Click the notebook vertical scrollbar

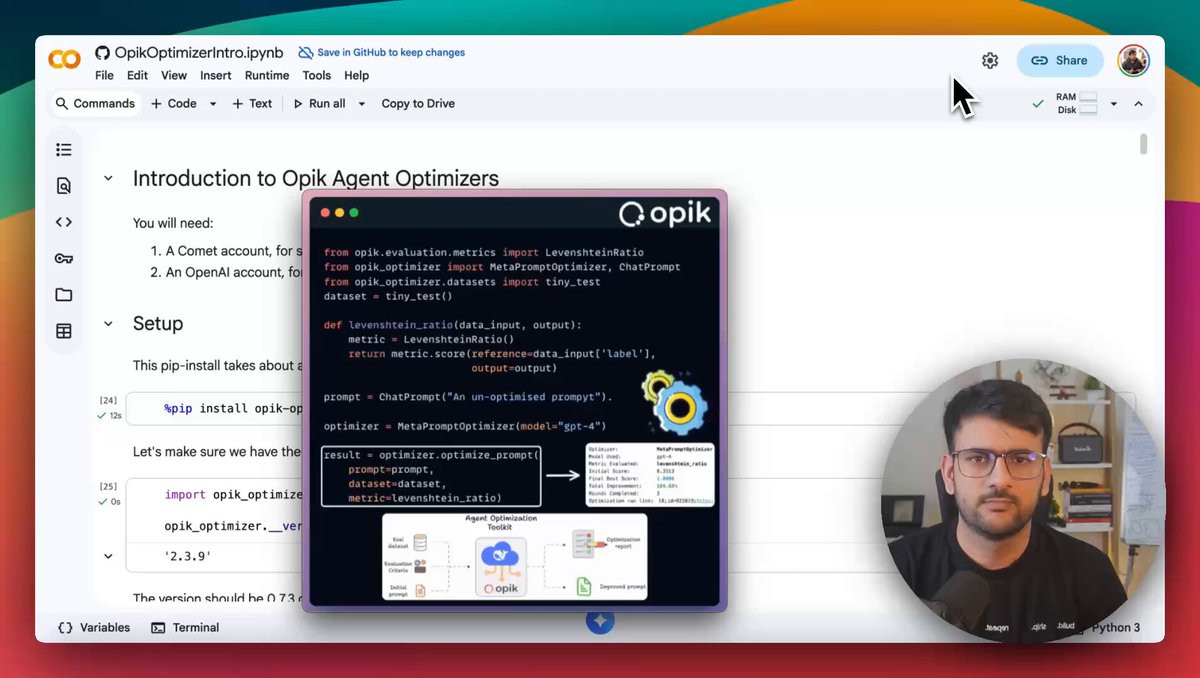(1143, 144)
